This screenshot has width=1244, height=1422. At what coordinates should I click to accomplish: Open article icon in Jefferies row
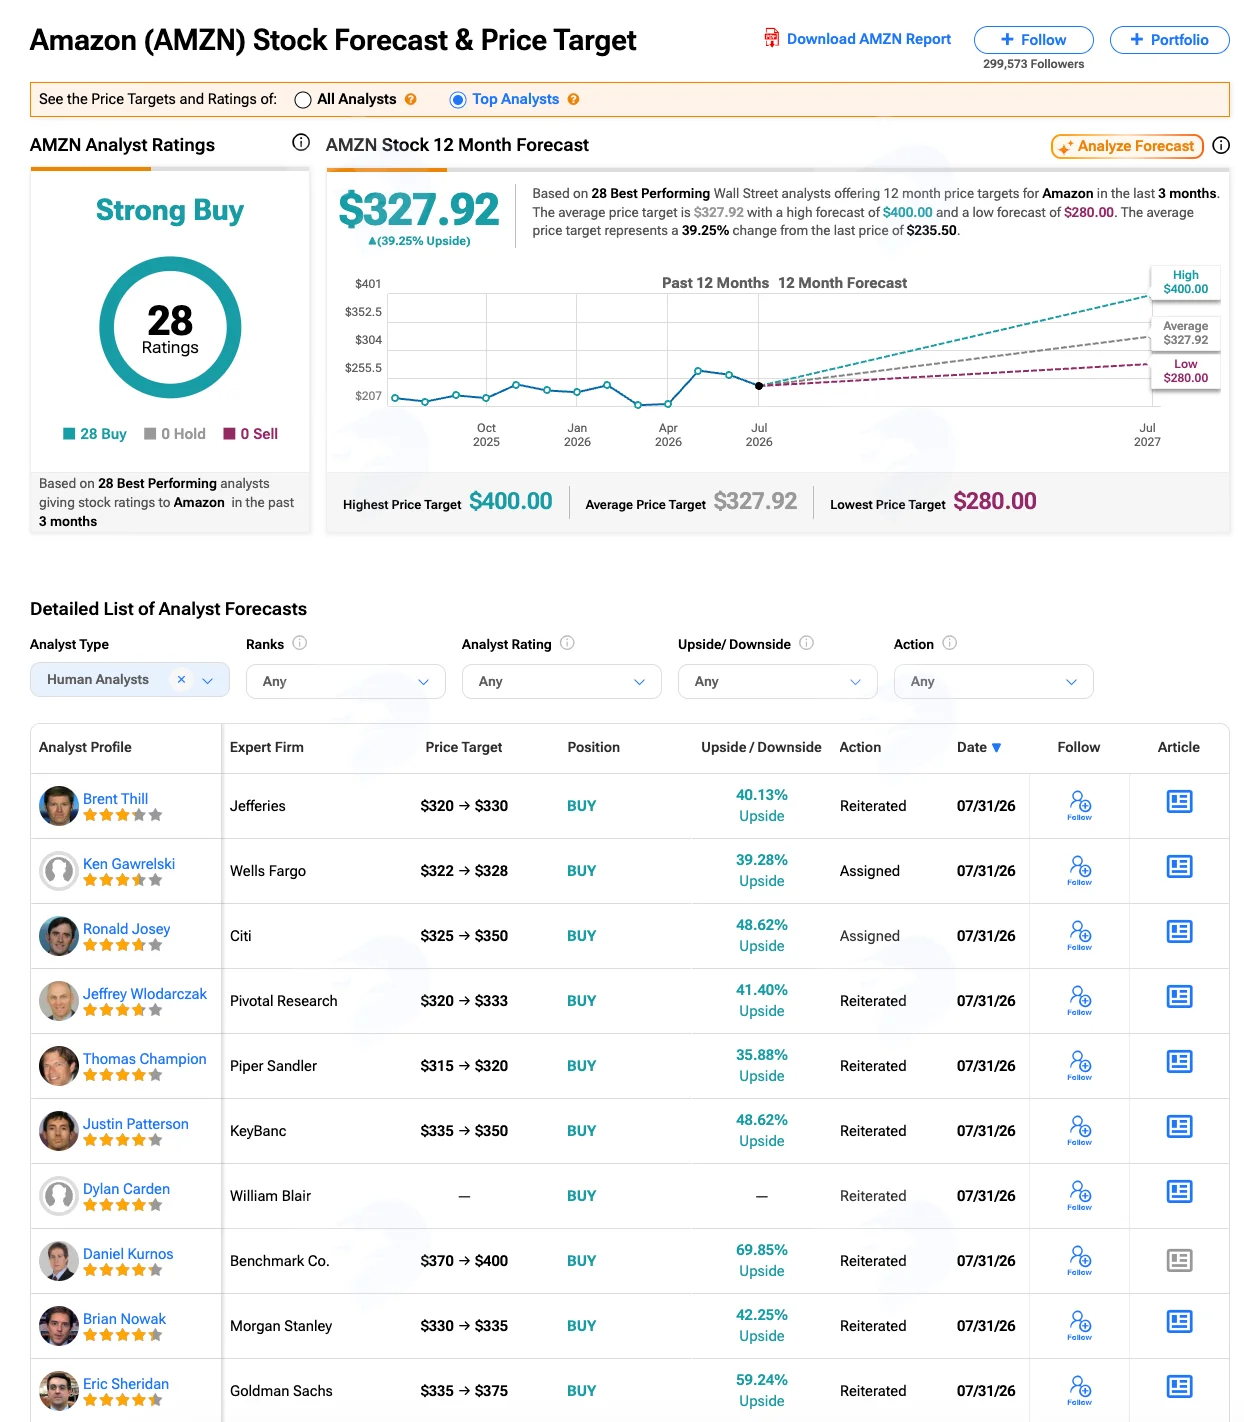tap(1179, 802)
